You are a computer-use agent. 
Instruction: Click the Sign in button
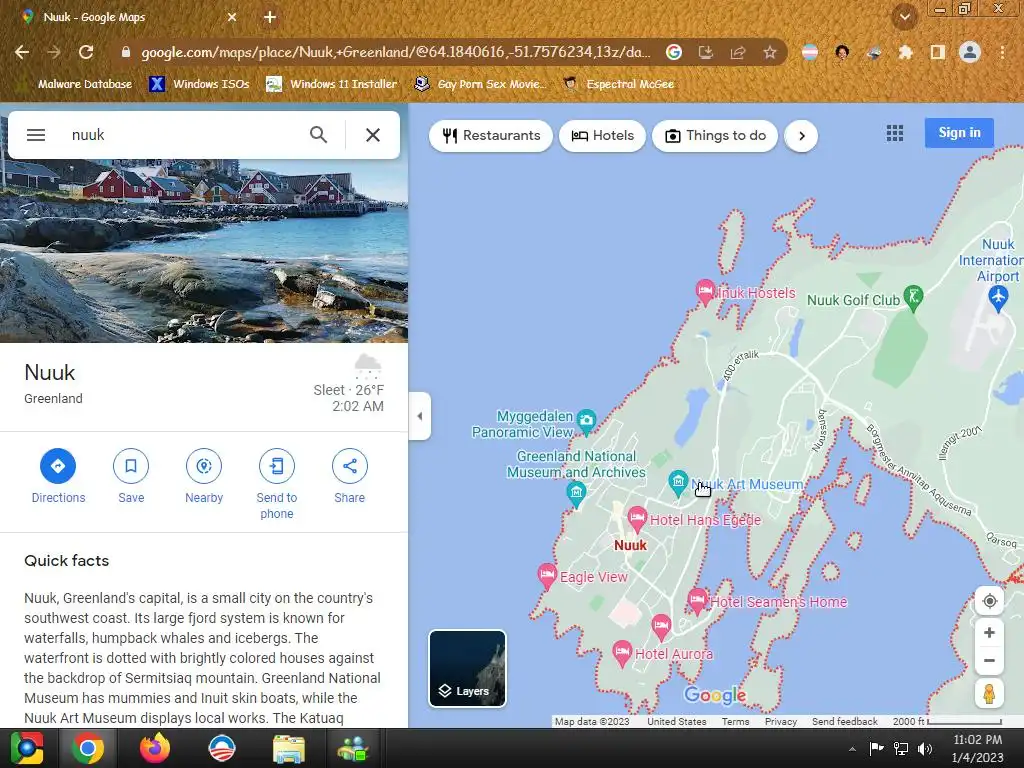(959, 133)
